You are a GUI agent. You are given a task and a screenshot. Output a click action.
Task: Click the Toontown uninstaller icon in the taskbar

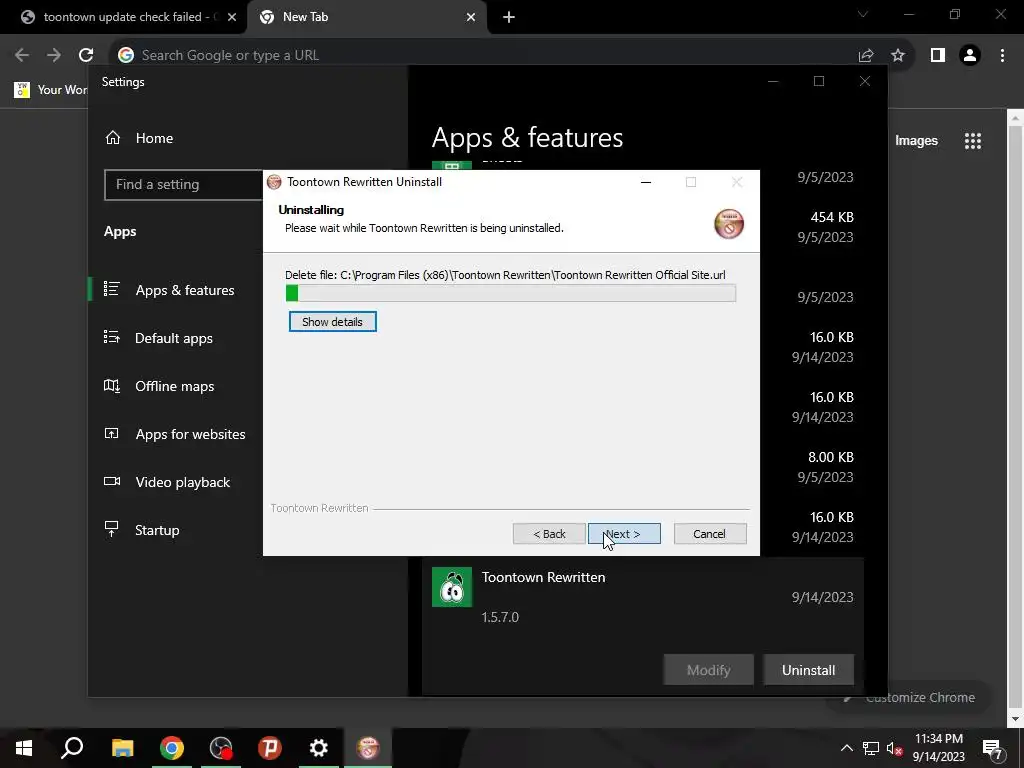point(368,748)
